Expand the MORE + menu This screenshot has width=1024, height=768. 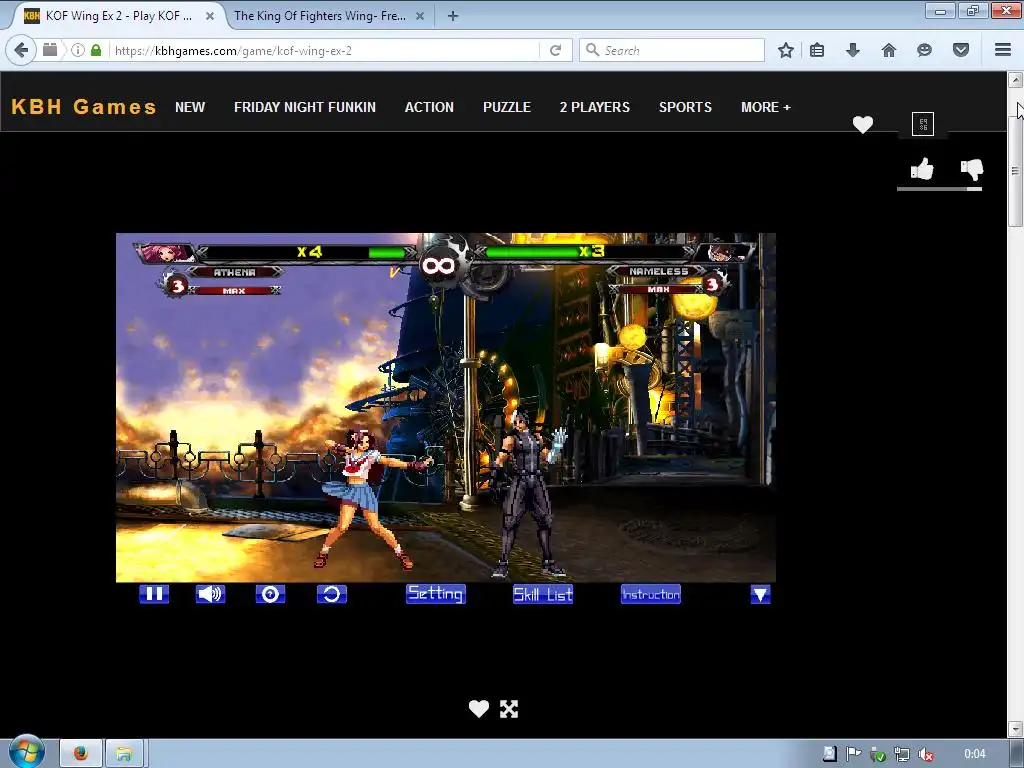[765, 107]
